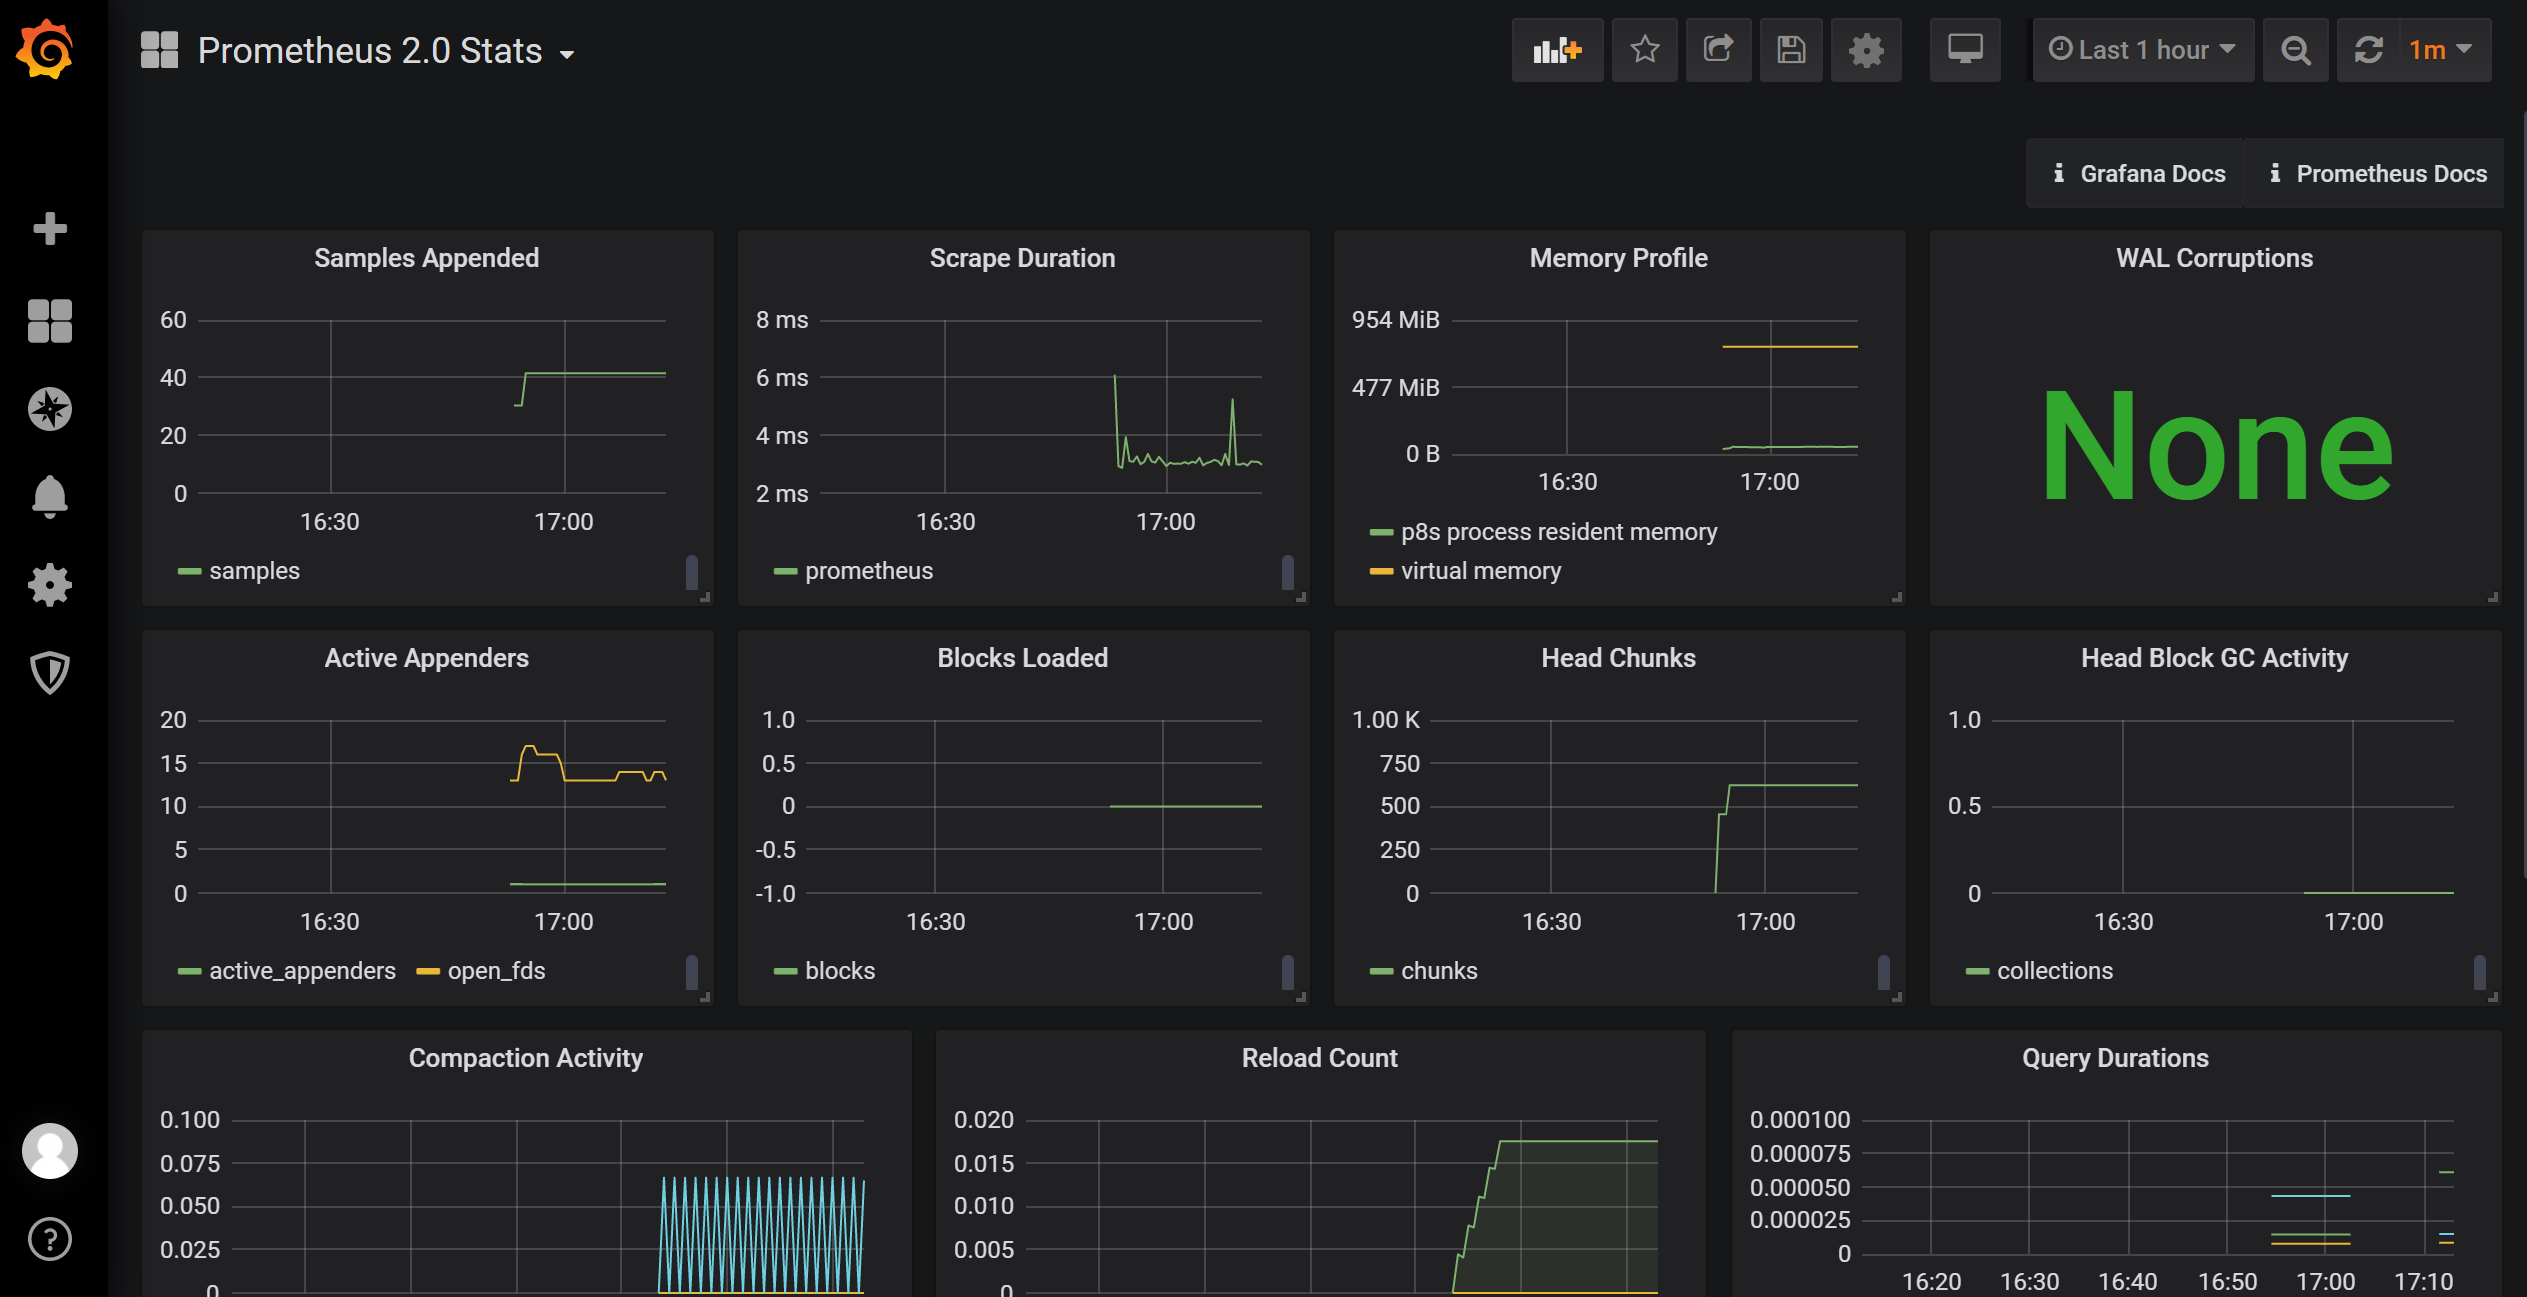Open dashboard settings gear in toolbar
The width and height of the screenshot is (2527, 1297).
pyautogui.click(x=1865, y=50)
